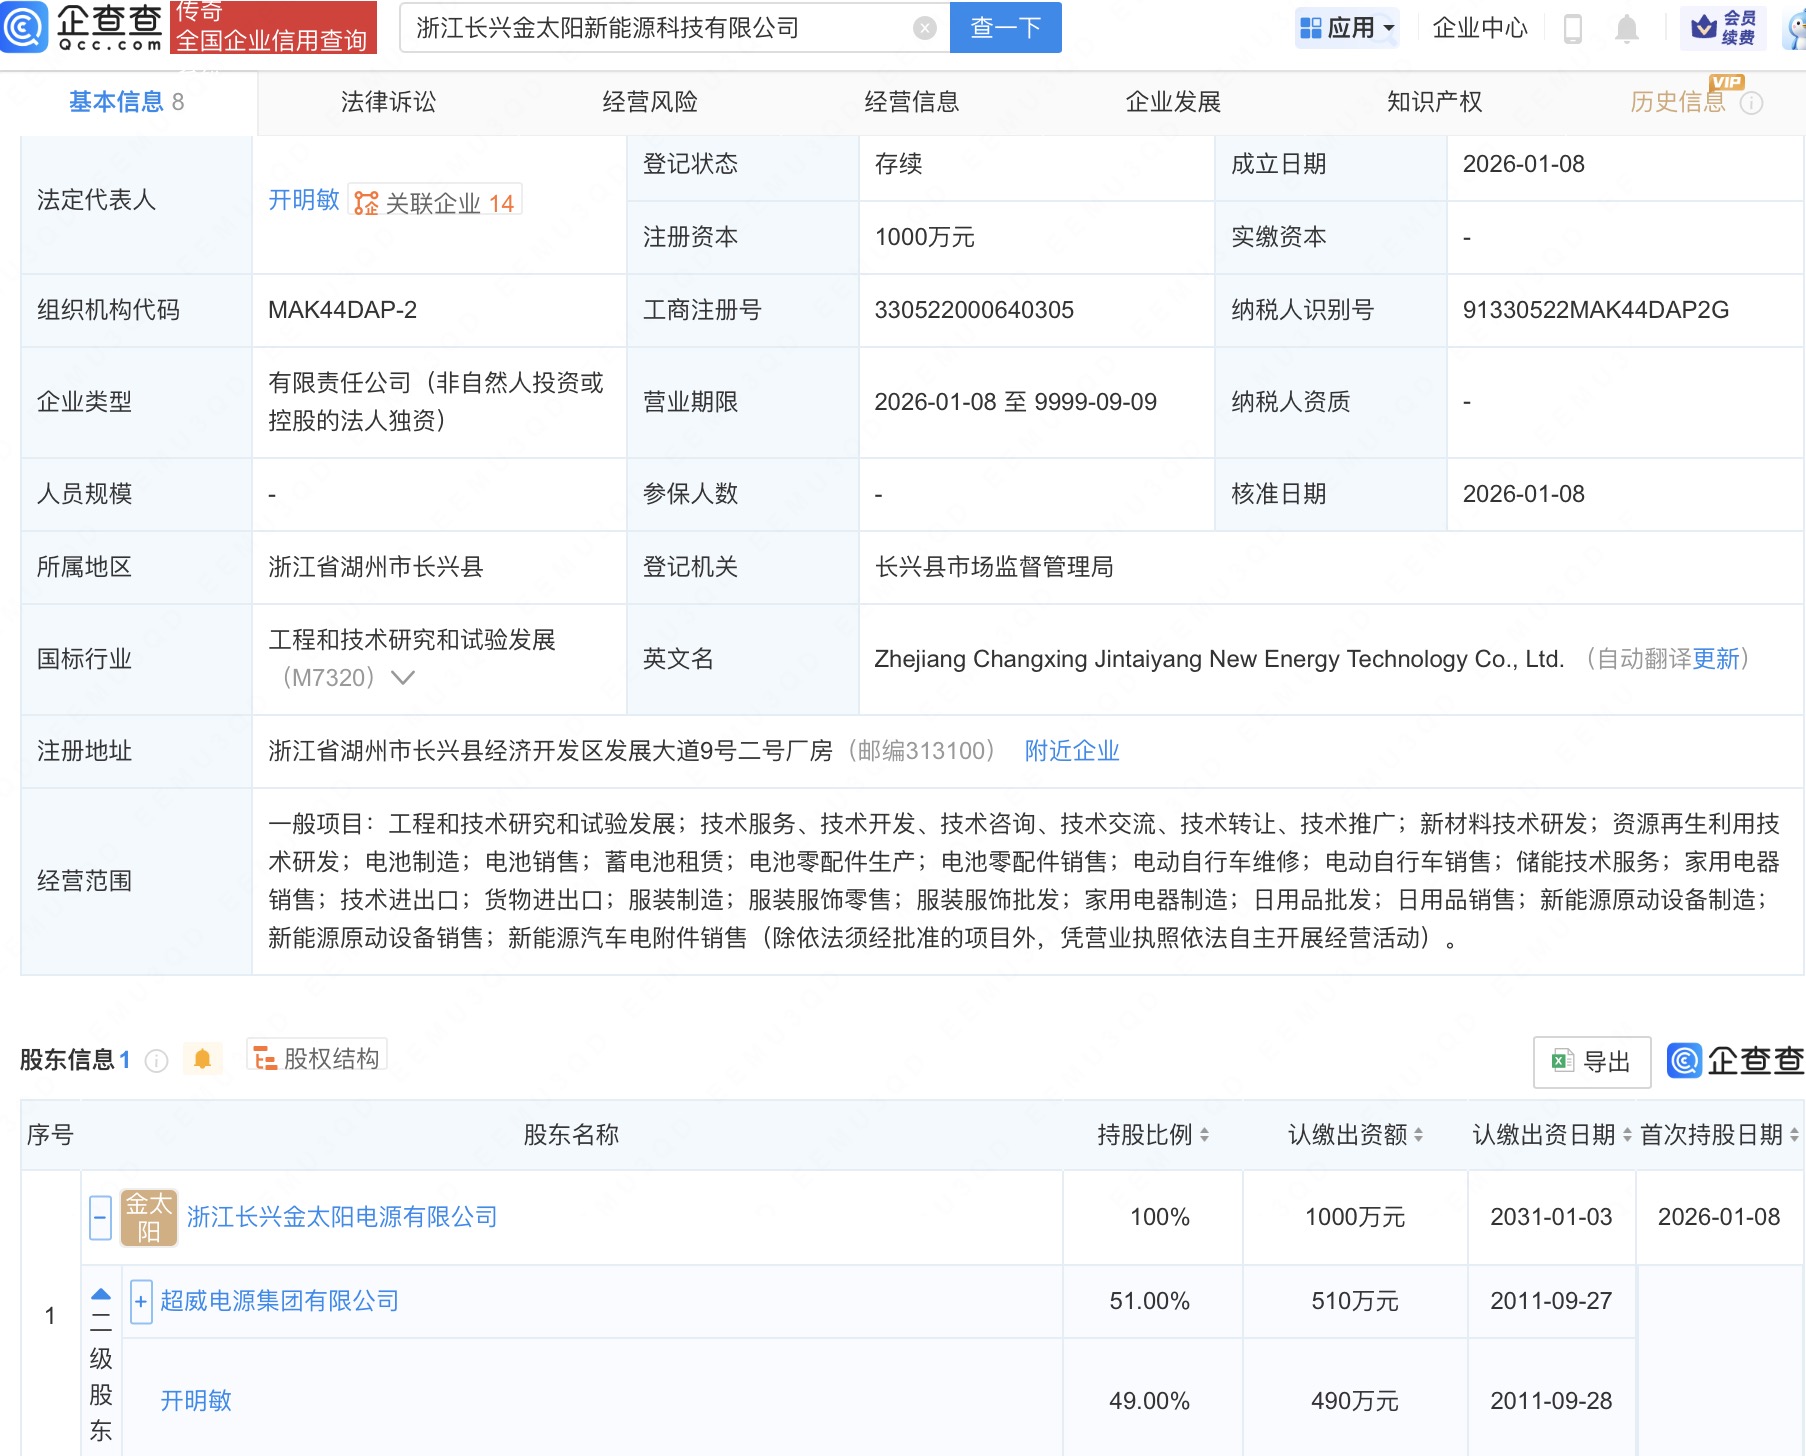Switch to the 法律诉讼 tab
Viewport: 1806px width, 1456px height.
coord(388,102)
